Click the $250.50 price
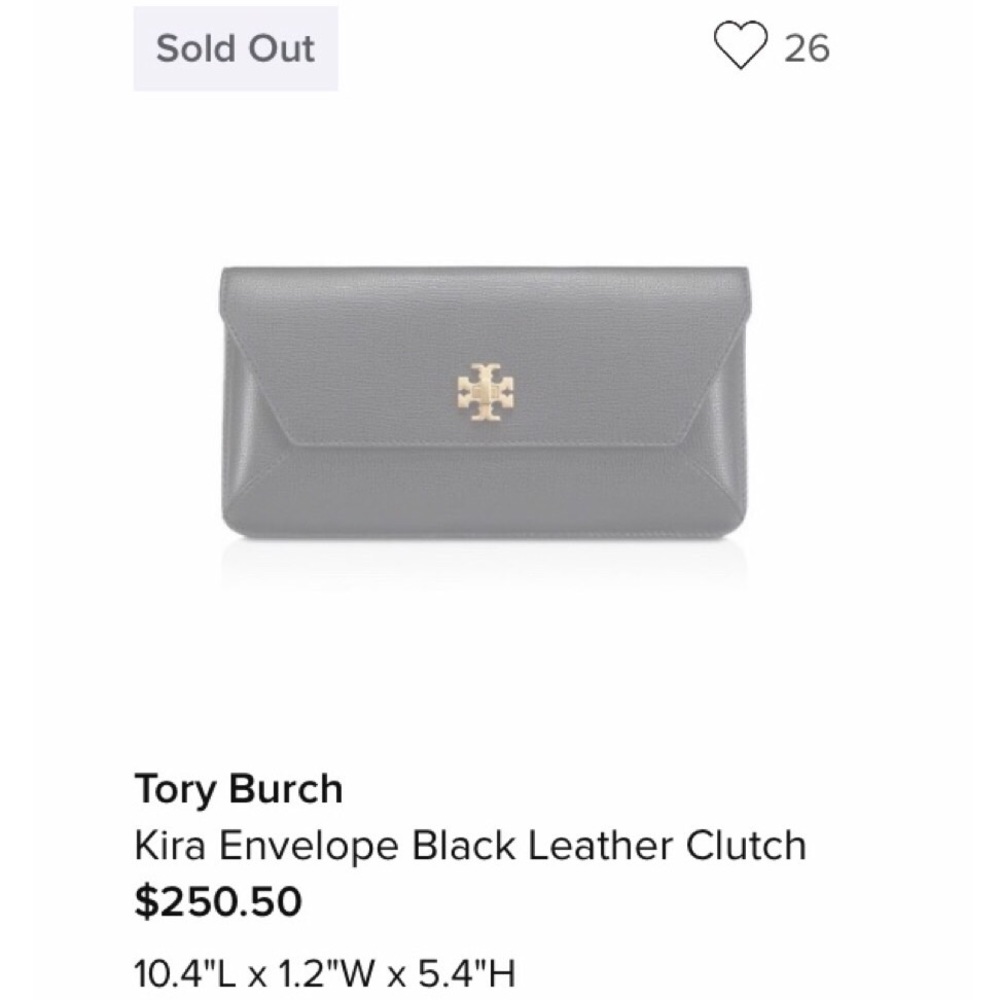 (x=217, y=902)
